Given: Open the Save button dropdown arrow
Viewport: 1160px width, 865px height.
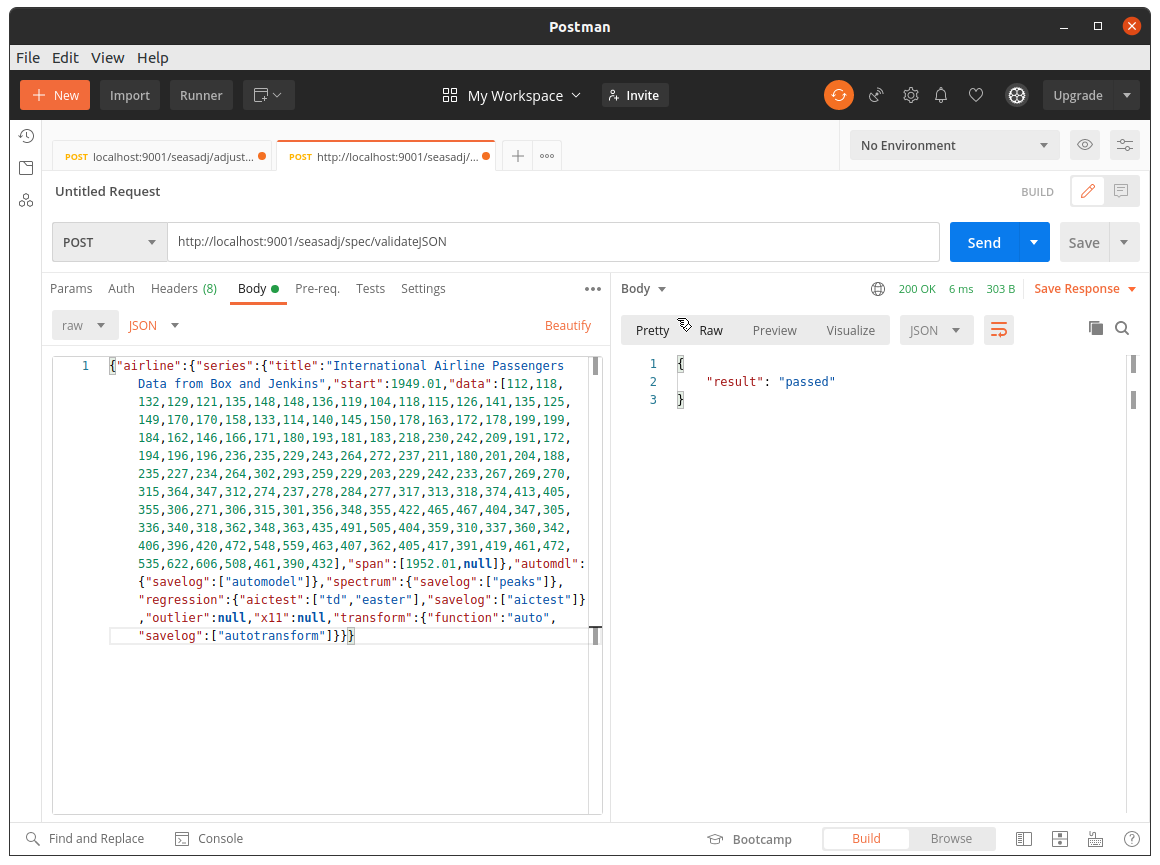Looking at the screenshot, I should [1124, 242].
